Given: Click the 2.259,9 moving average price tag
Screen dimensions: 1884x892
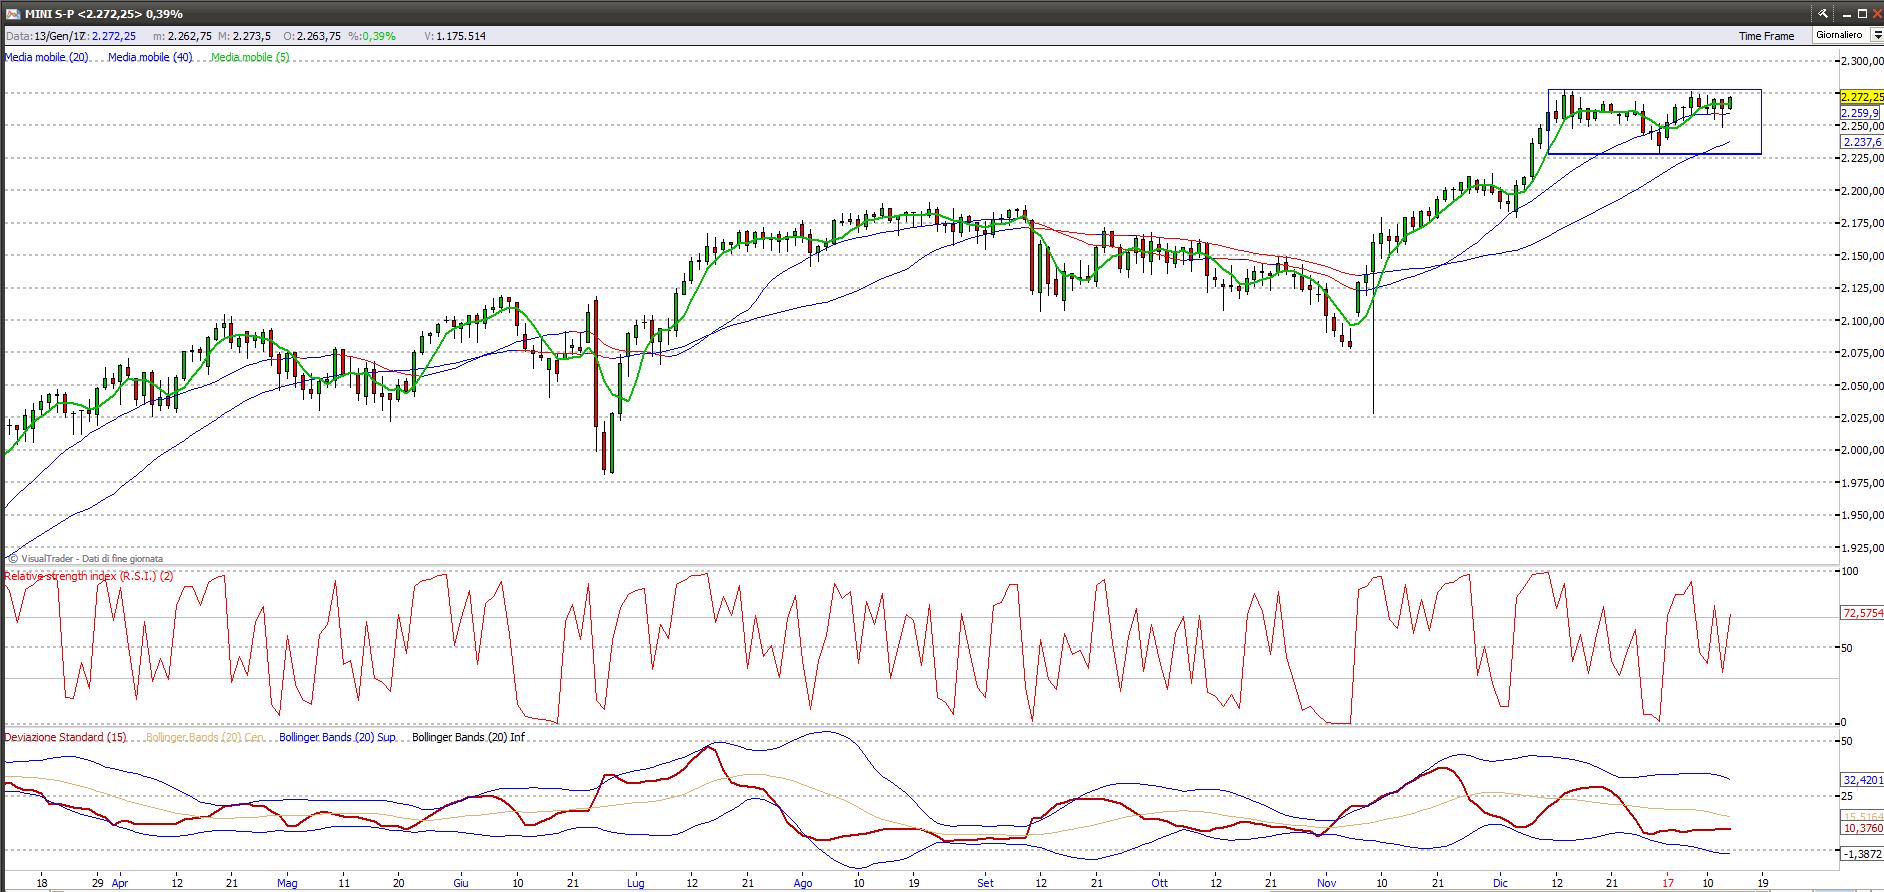Looking at the screenshot, I should pyautogui.click(x=1860, y=114).
